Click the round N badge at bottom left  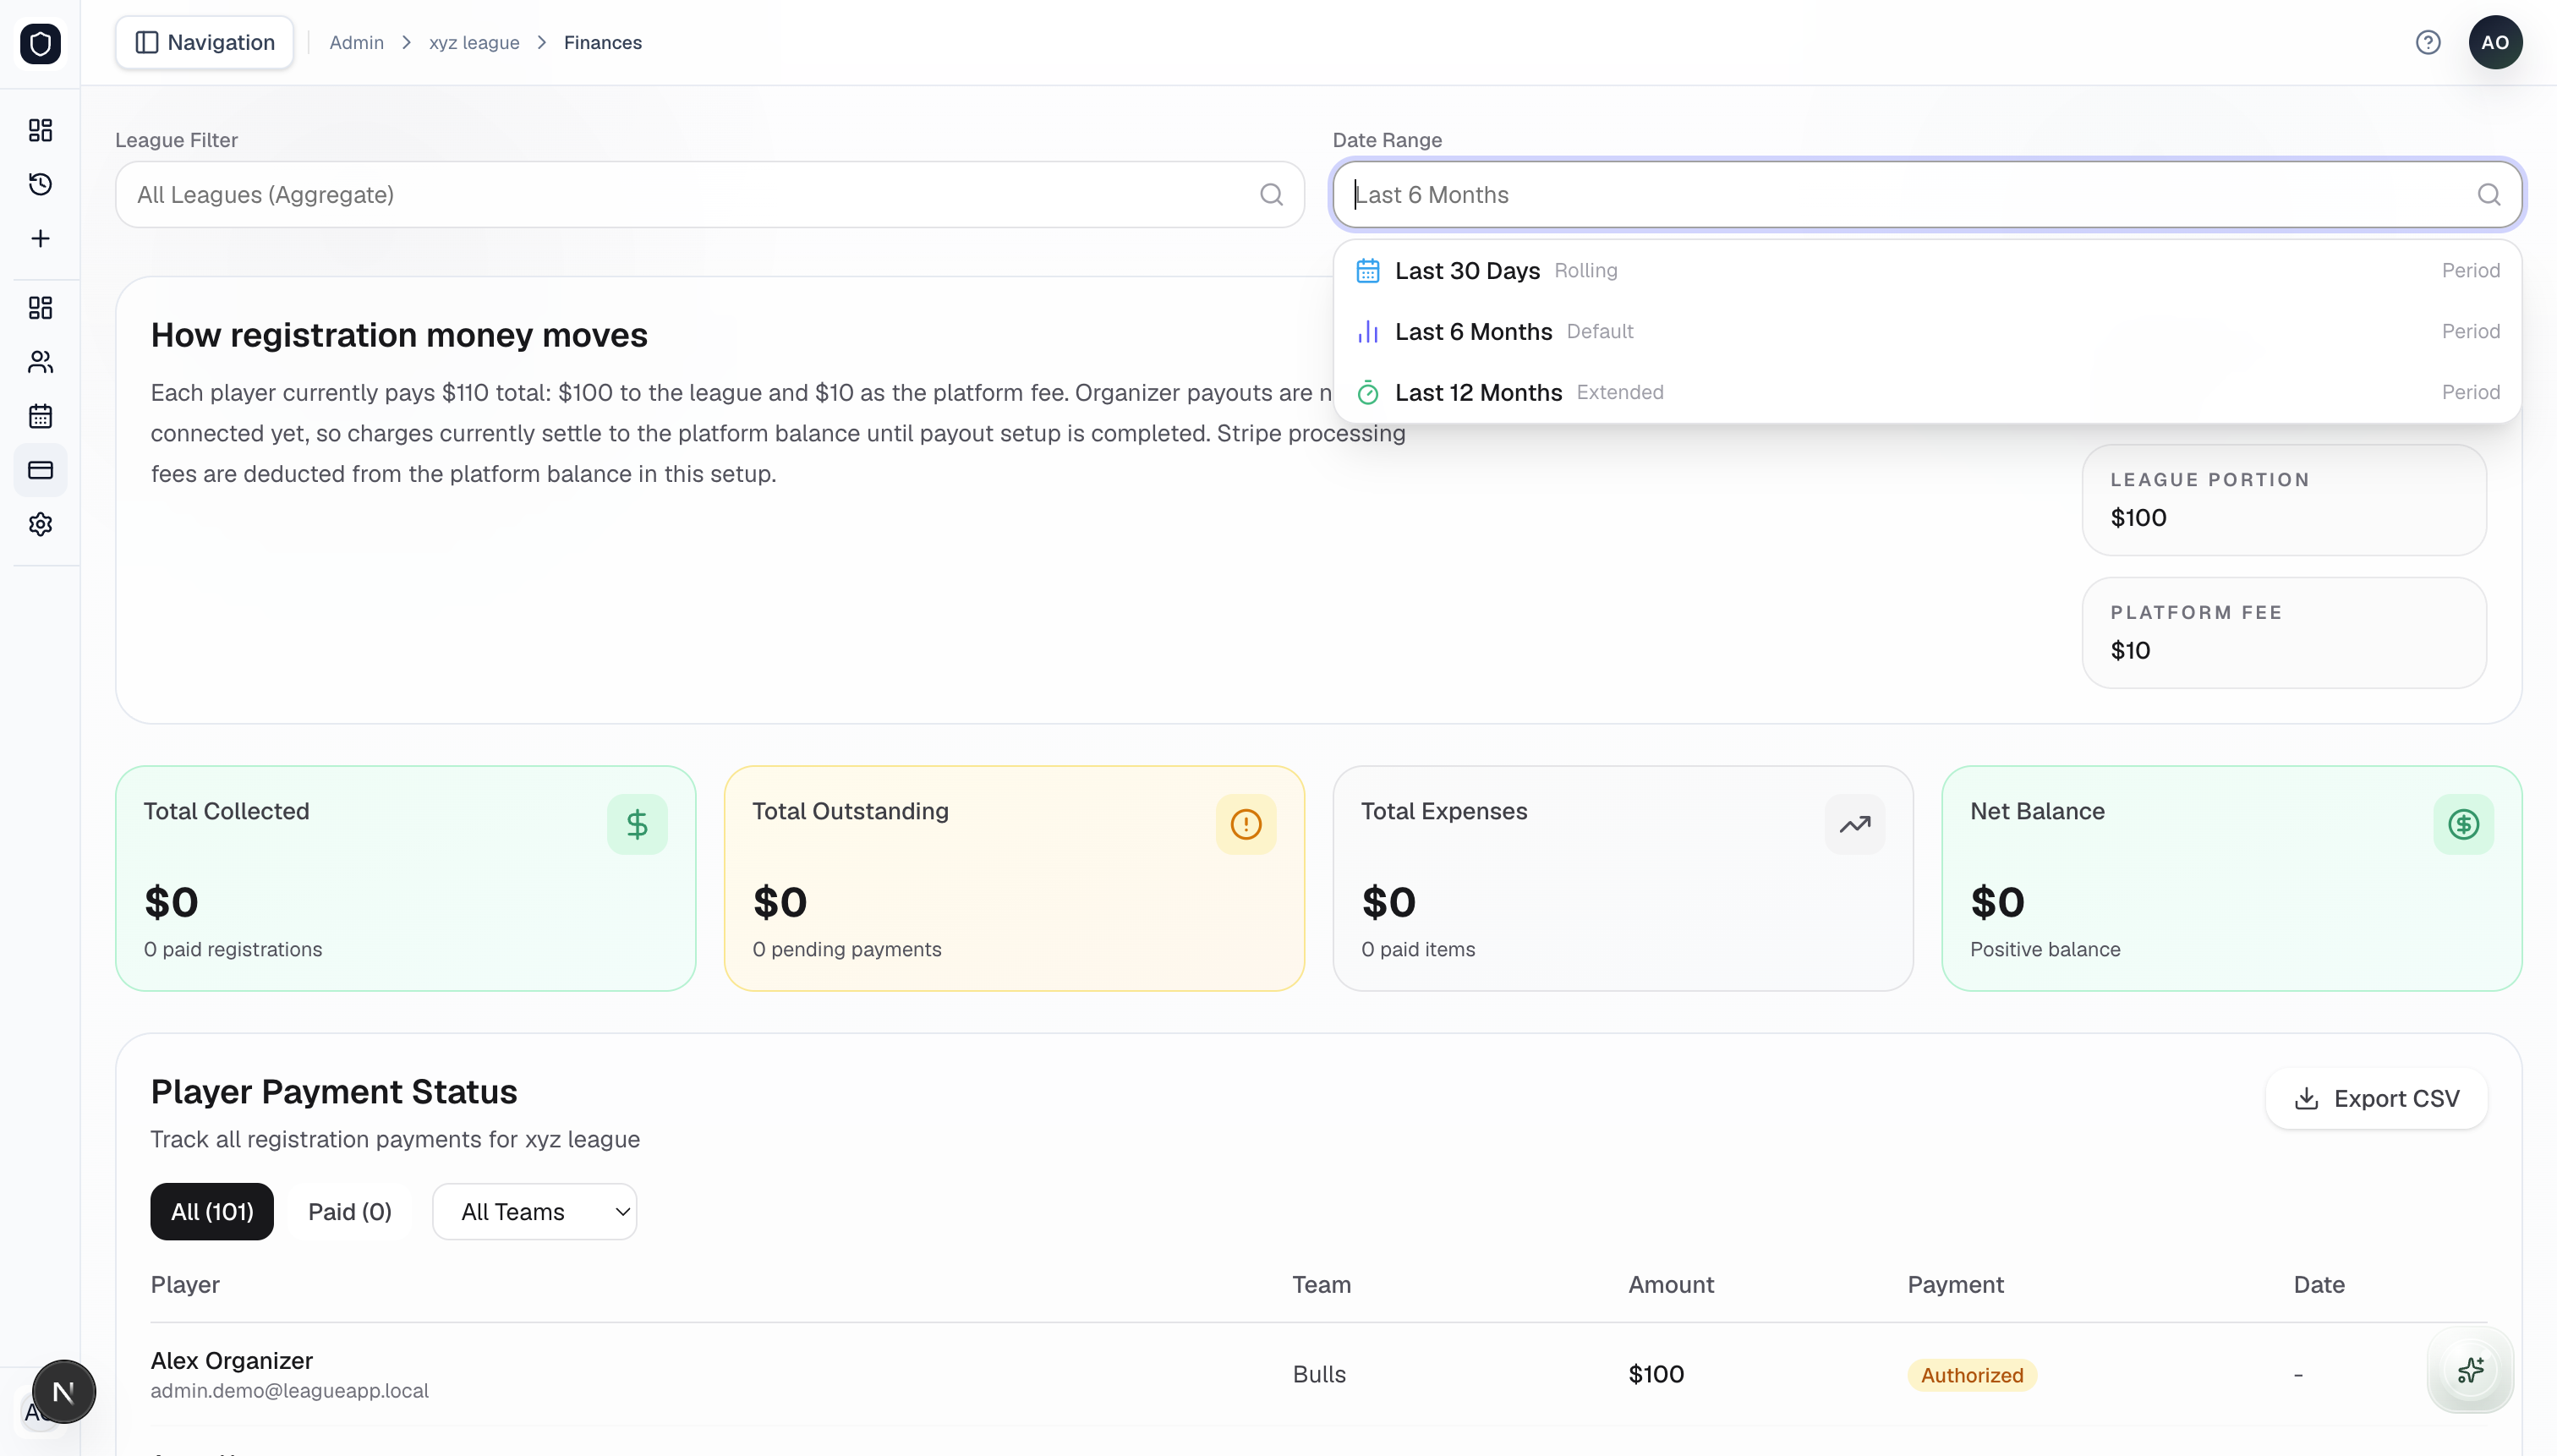pyautogui.click(x=64, y=1391)
